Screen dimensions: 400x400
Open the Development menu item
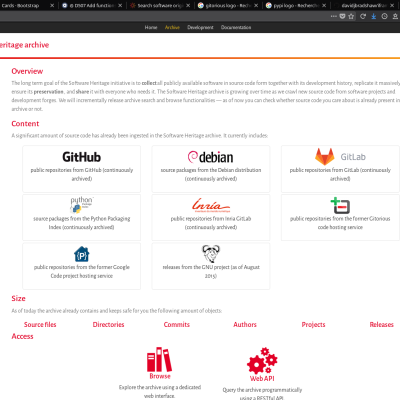click(200, 27)
